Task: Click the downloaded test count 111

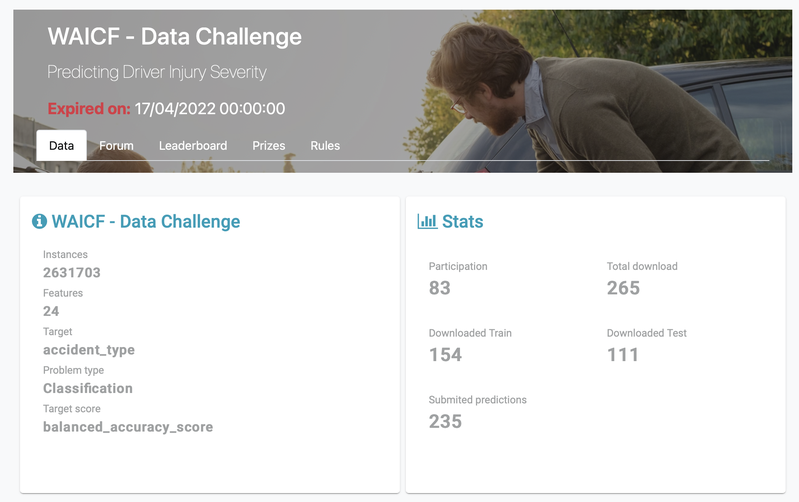Action: [x=623, y=355]
